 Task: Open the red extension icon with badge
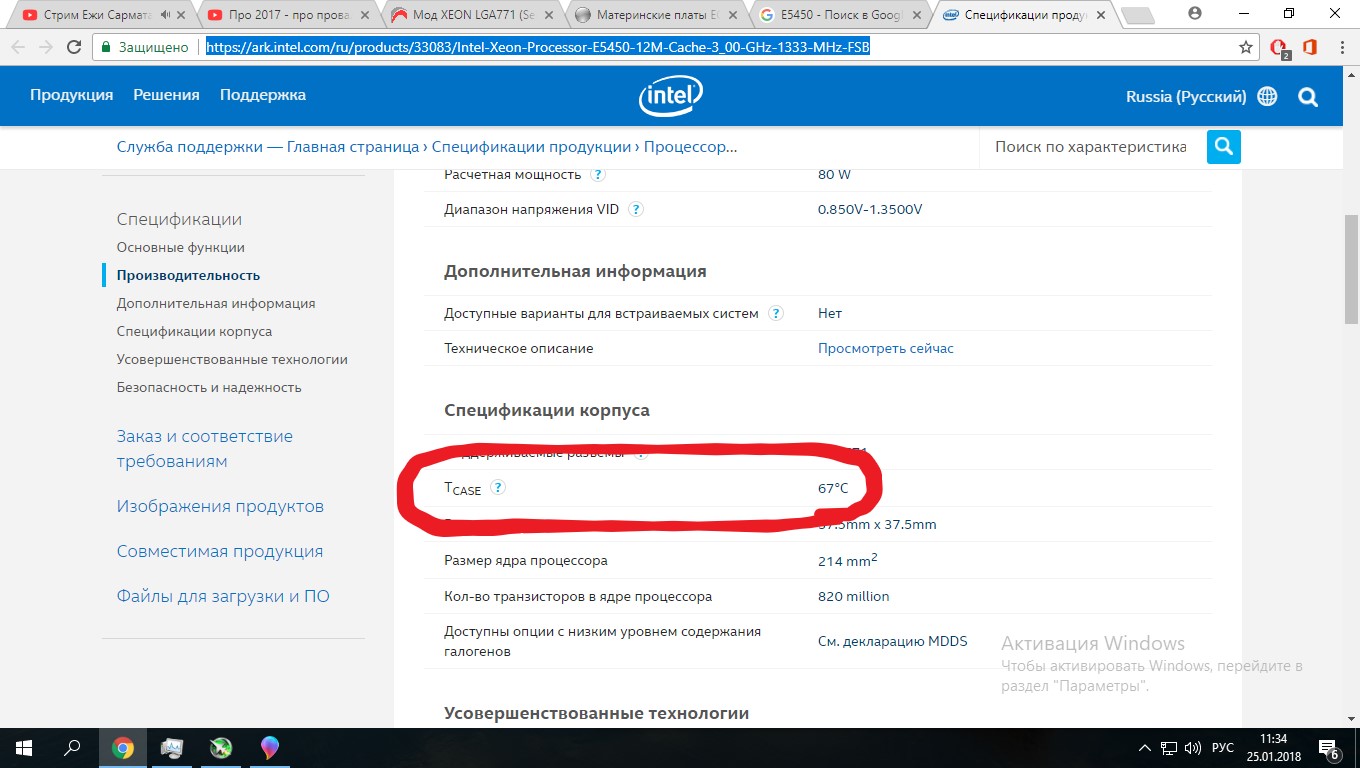point(1278,47)
